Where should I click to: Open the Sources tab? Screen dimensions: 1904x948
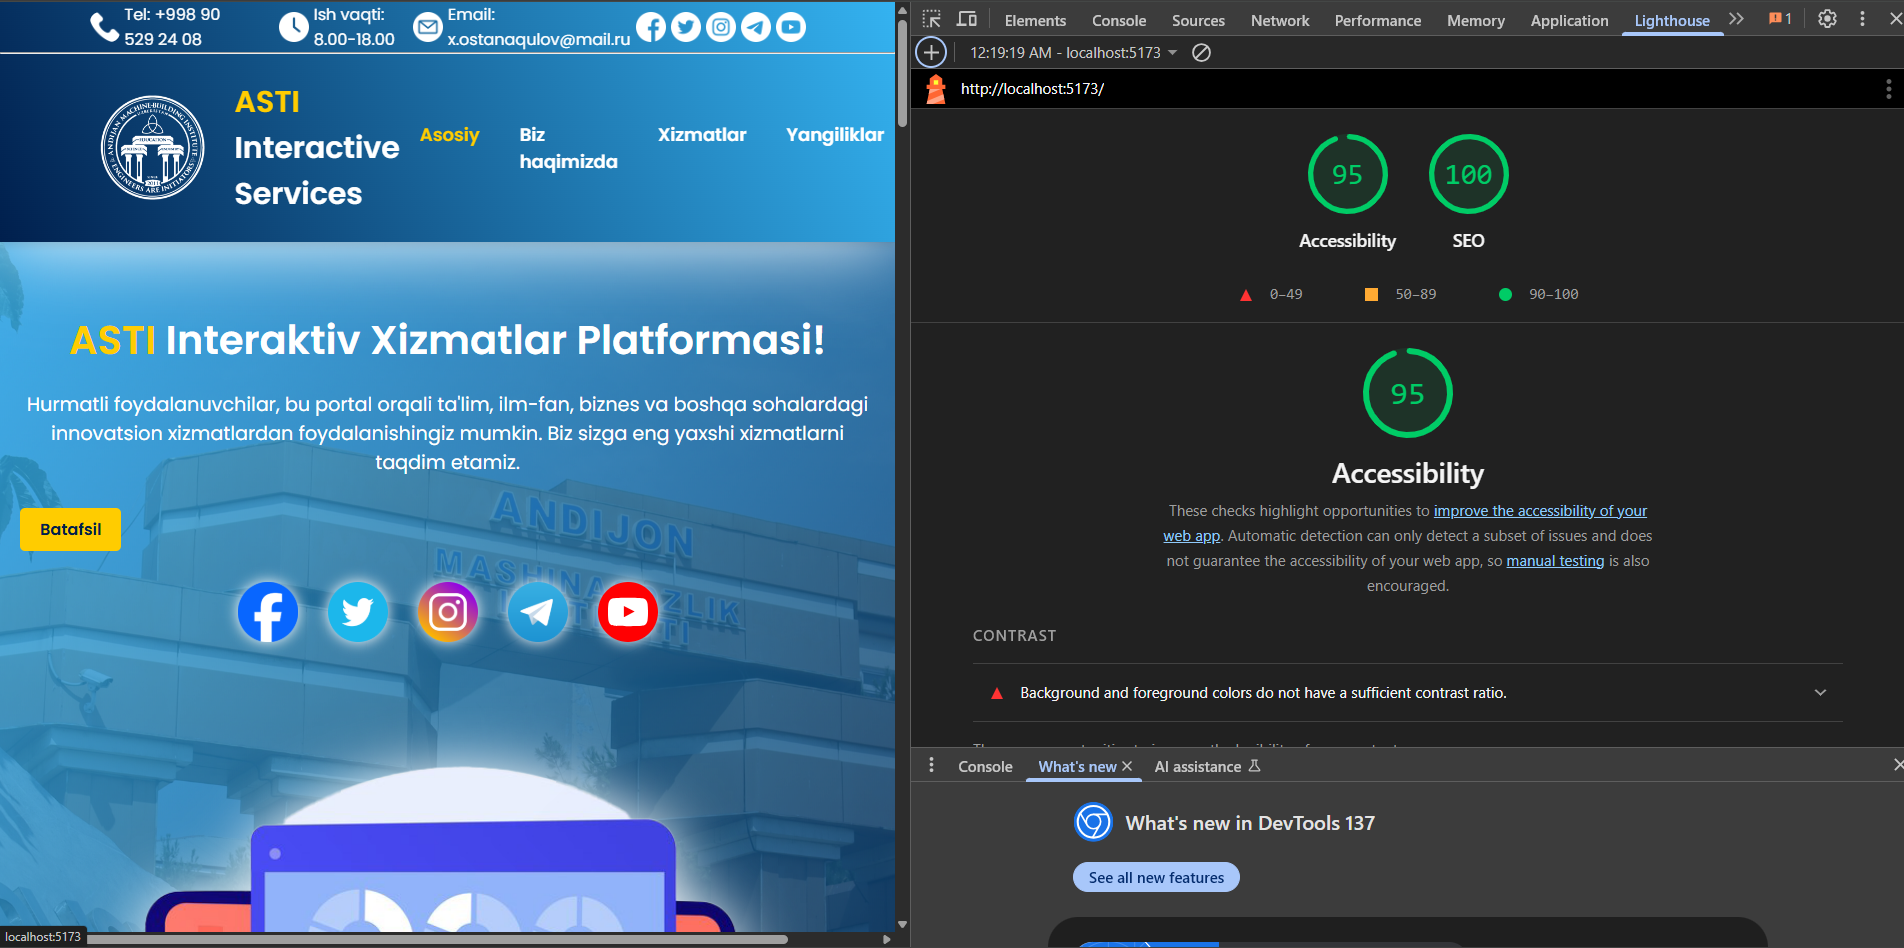pos(1198,20)
